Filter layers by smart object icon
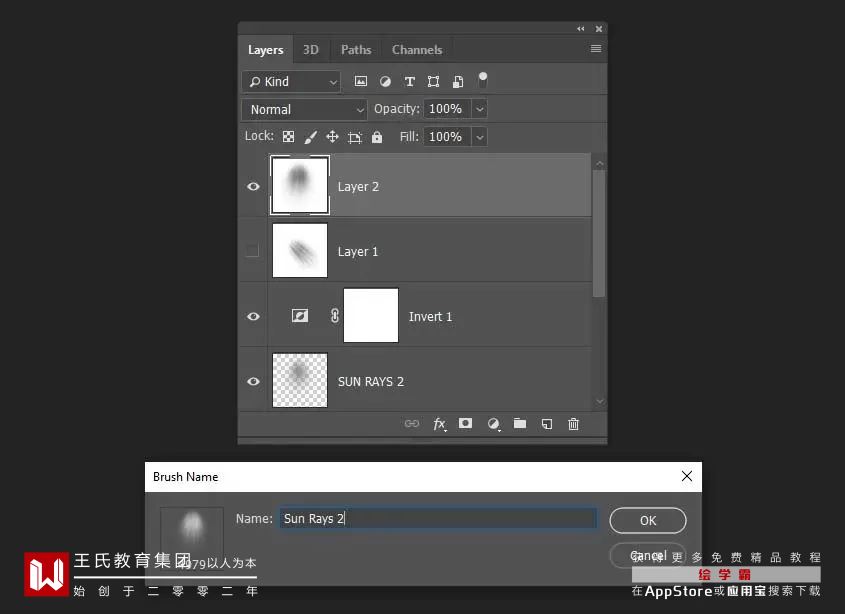Screen dimensions: 845x614 (x=458, y=81)
